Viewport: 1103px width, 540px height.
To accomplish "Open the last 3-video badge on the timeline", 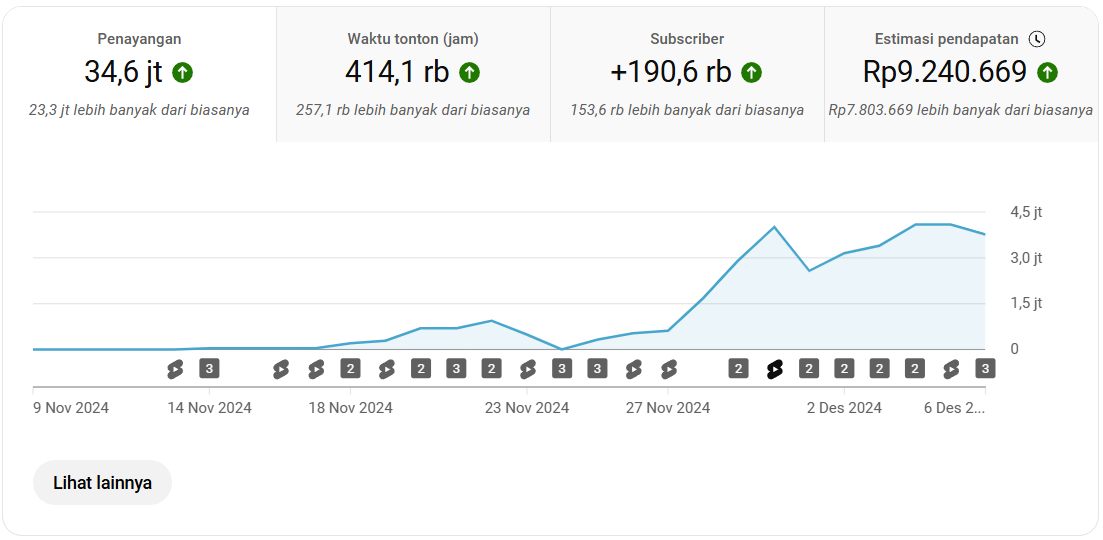I will (984, 369).
